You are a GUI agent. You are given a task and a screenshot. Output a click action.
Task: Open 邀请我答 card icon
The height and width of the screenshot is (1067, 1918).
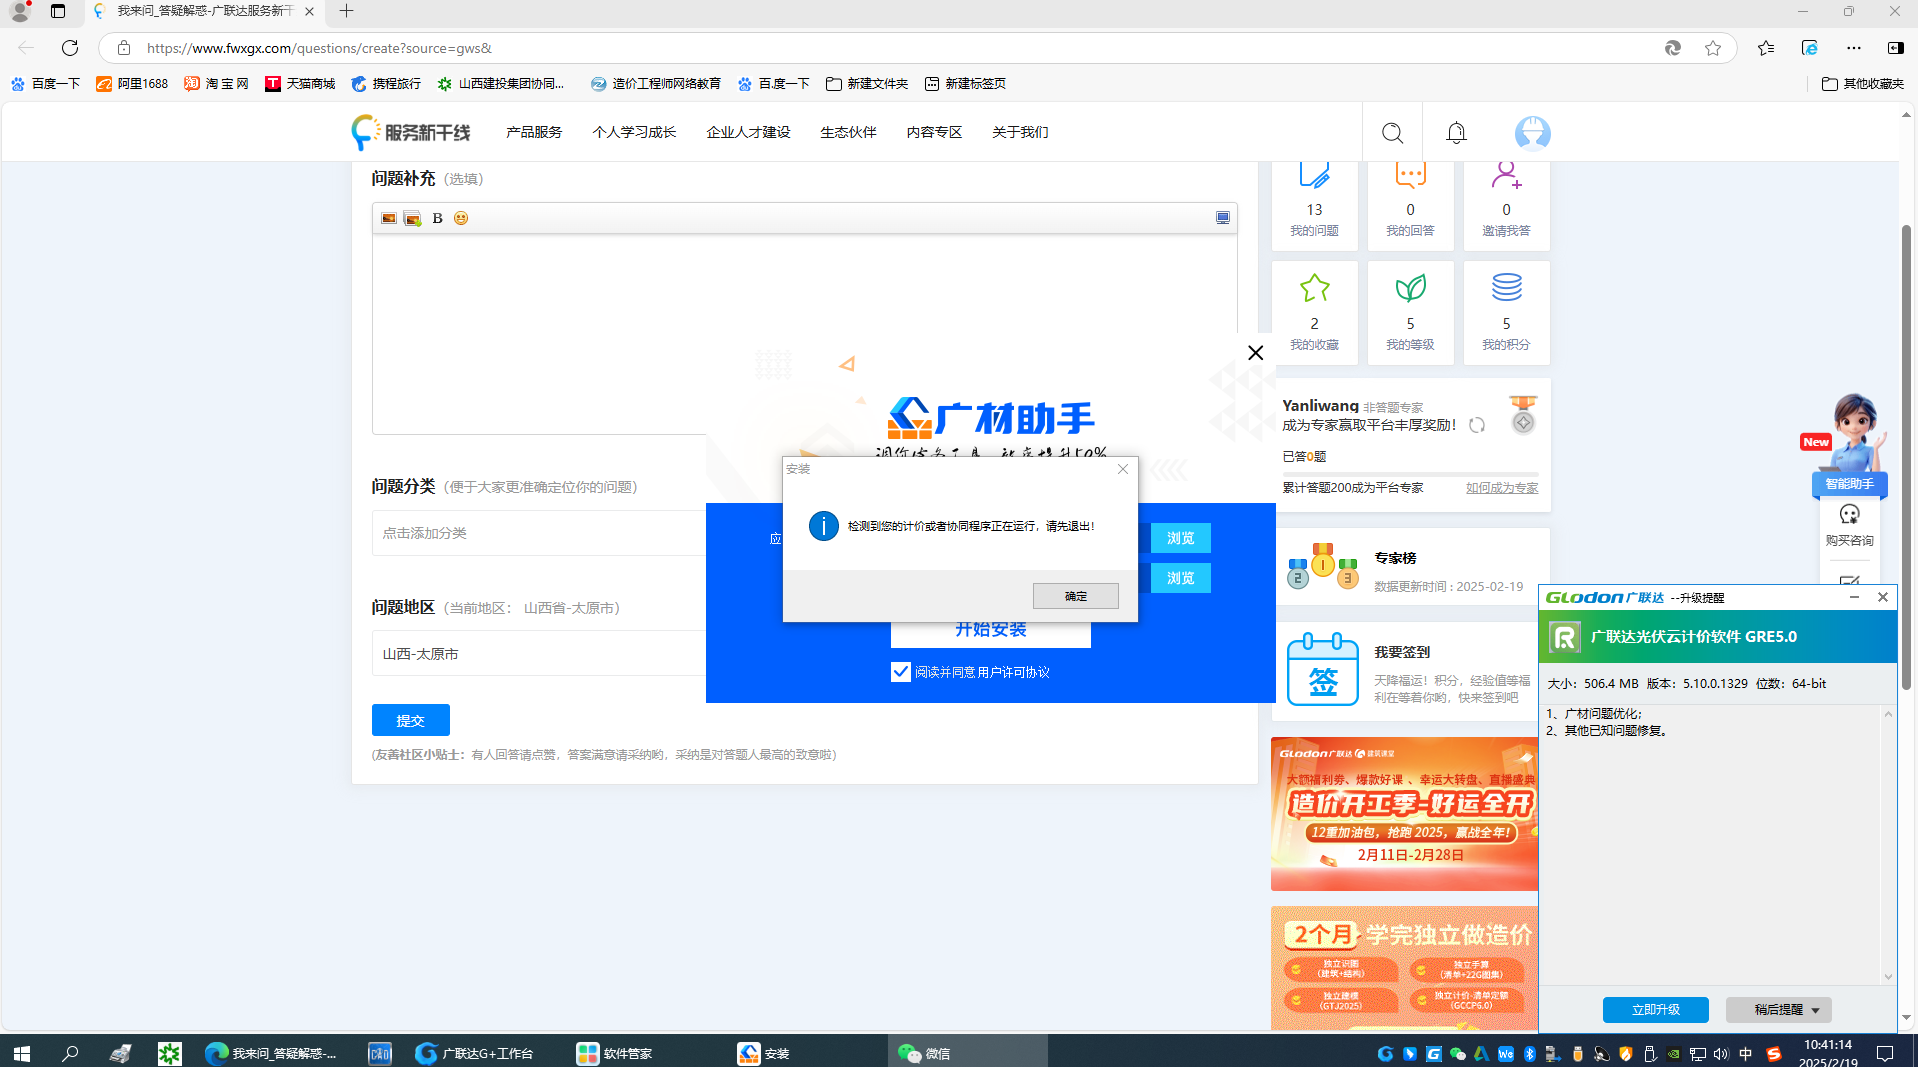[x=1506, y=176]
